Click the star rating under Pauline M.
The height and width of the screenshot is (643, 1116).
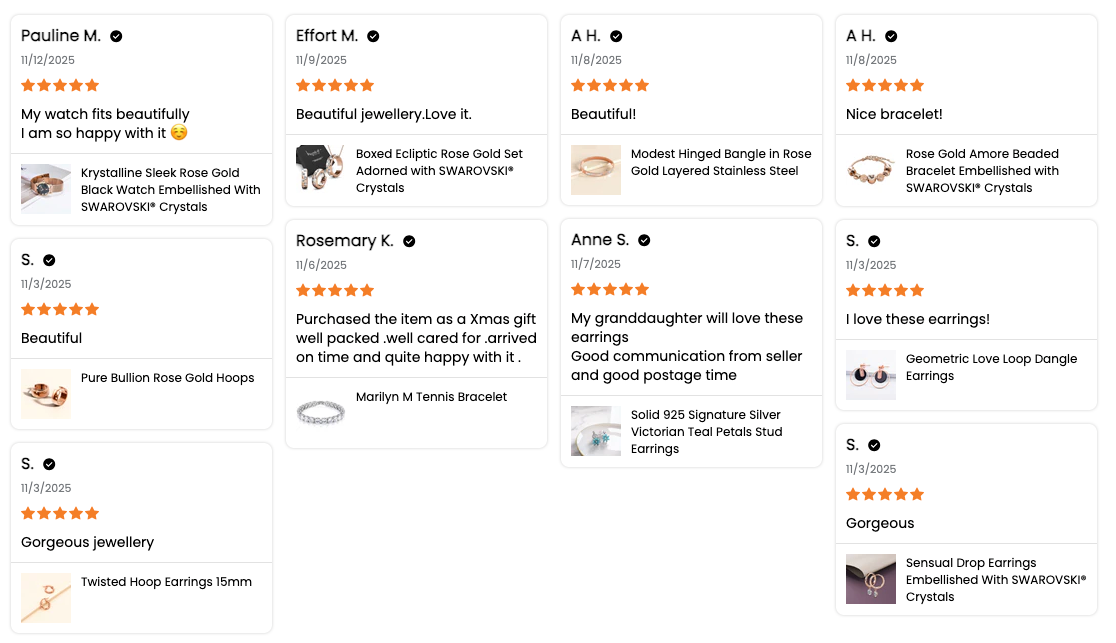60,86
